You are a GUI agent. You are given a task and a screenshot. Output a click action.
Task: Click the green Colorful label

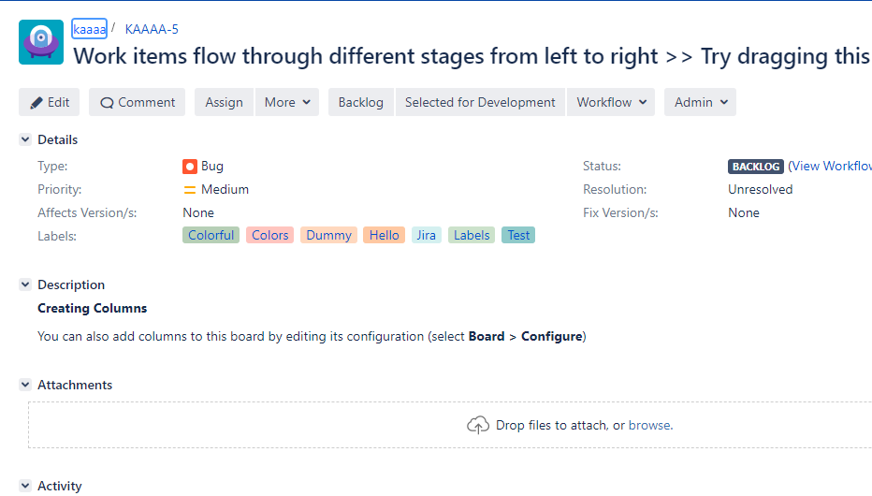click(x=211, y=235)
